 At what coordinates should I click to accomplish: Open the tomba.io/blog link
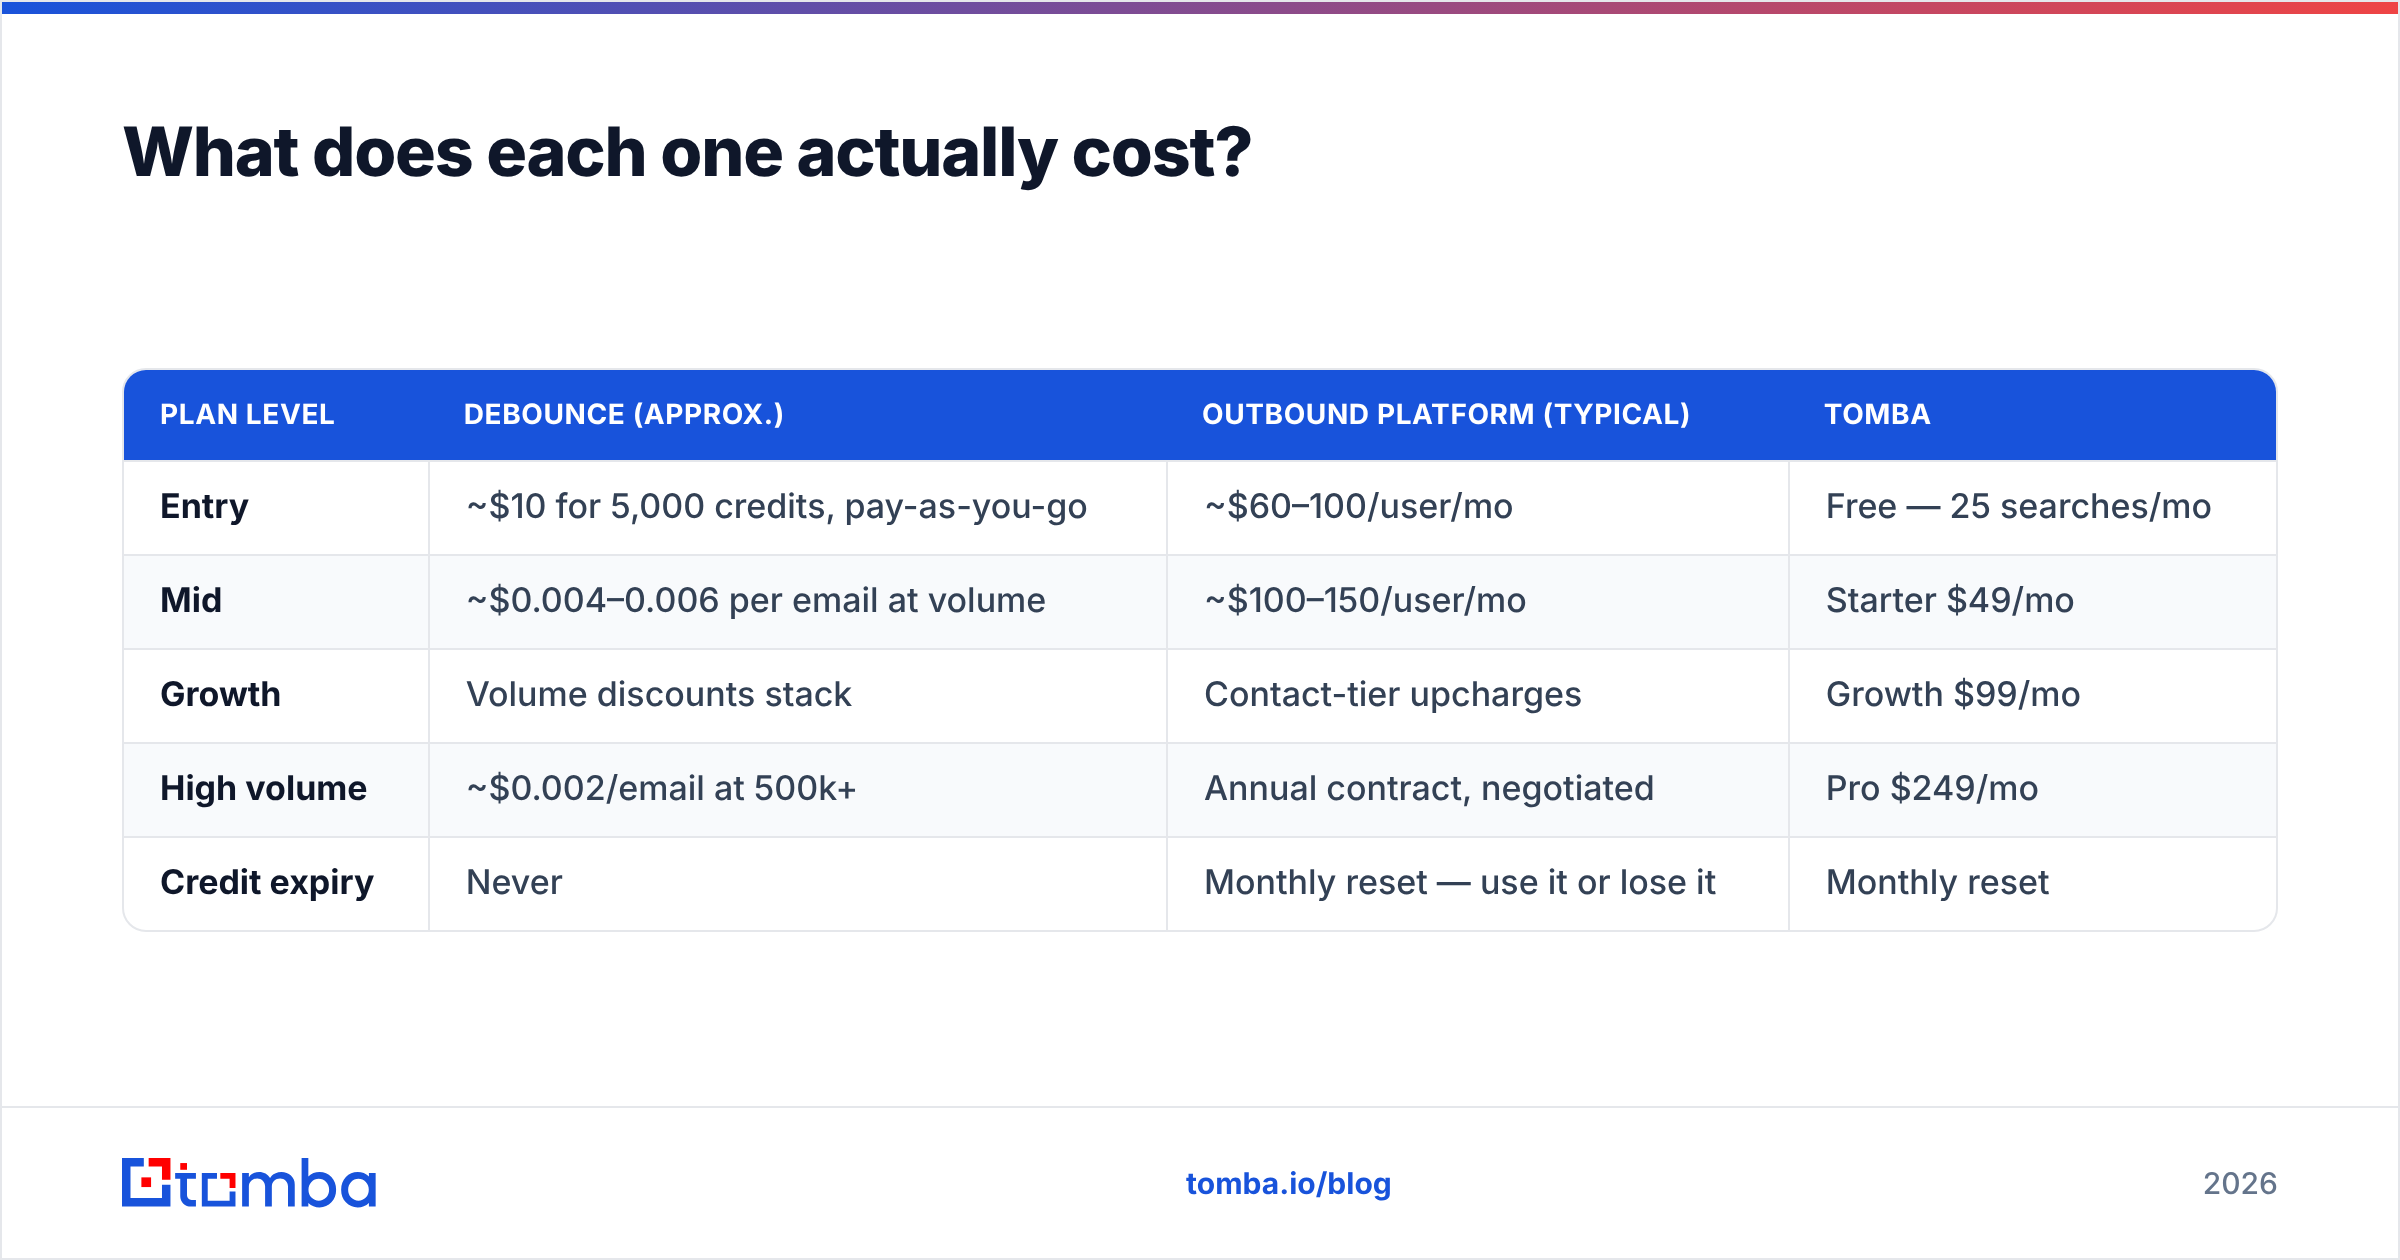tap(1288, 1184)
